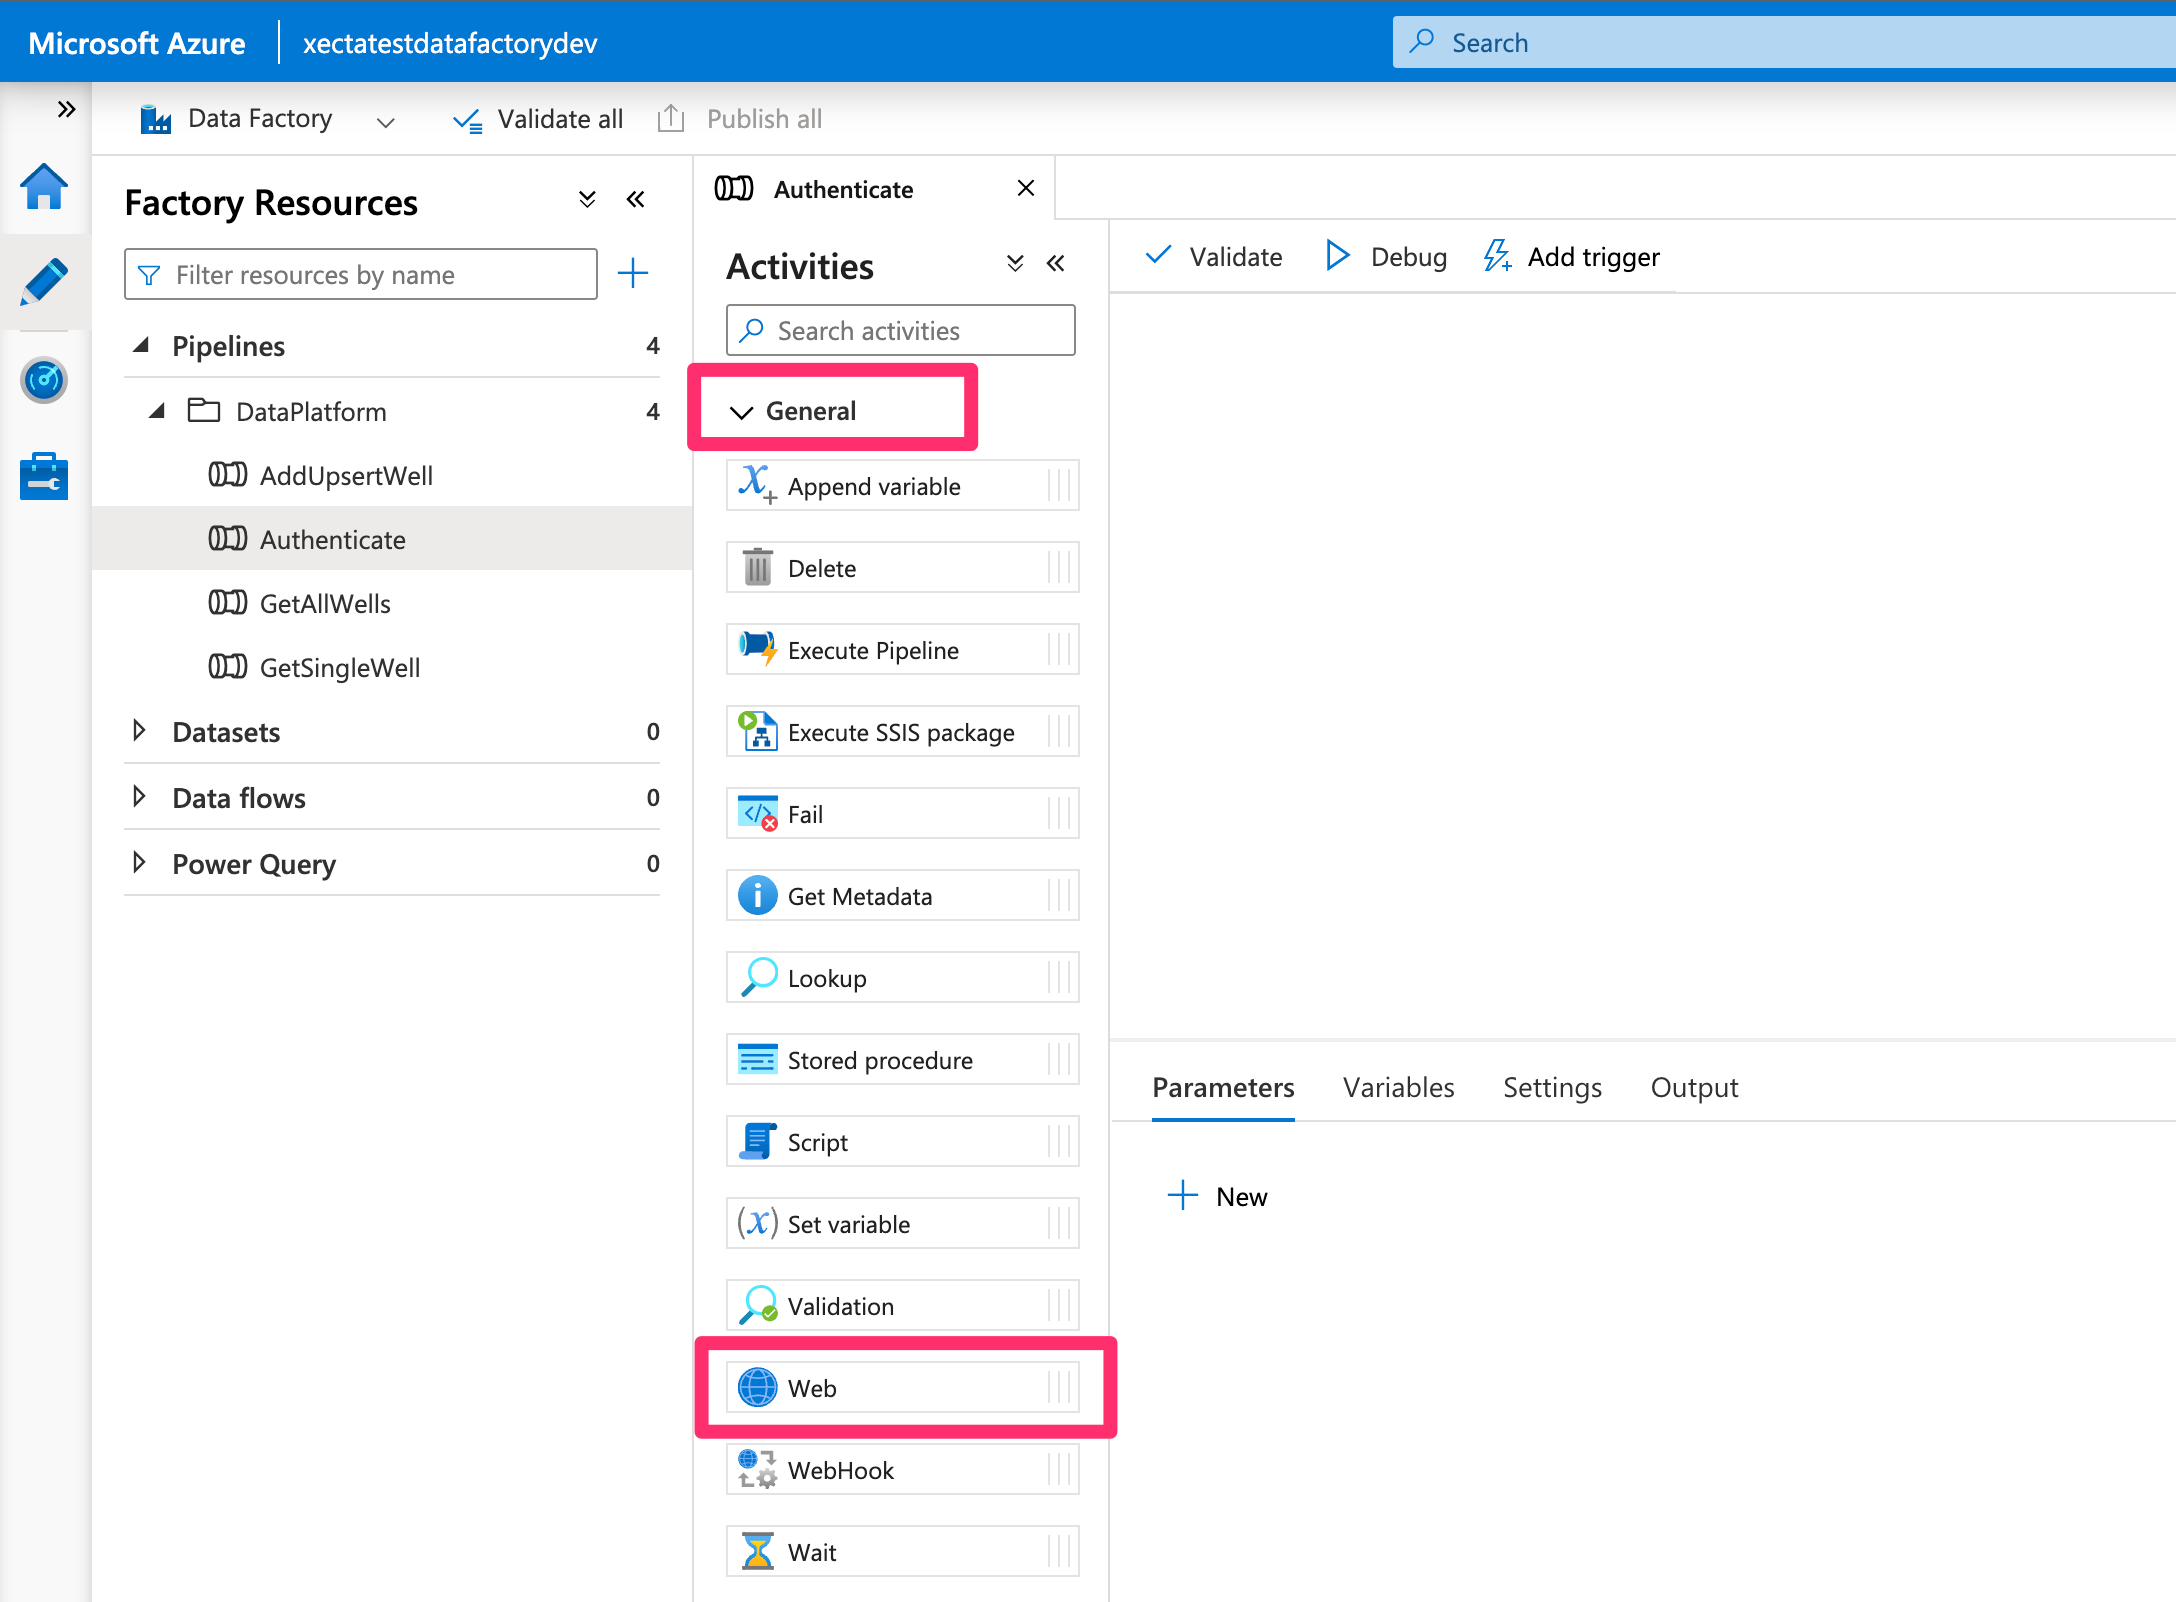The height and width of the screenshot is (1602, 2176).
Task: Click the Lookup activity drag handle
Action: click(1059, 977)
